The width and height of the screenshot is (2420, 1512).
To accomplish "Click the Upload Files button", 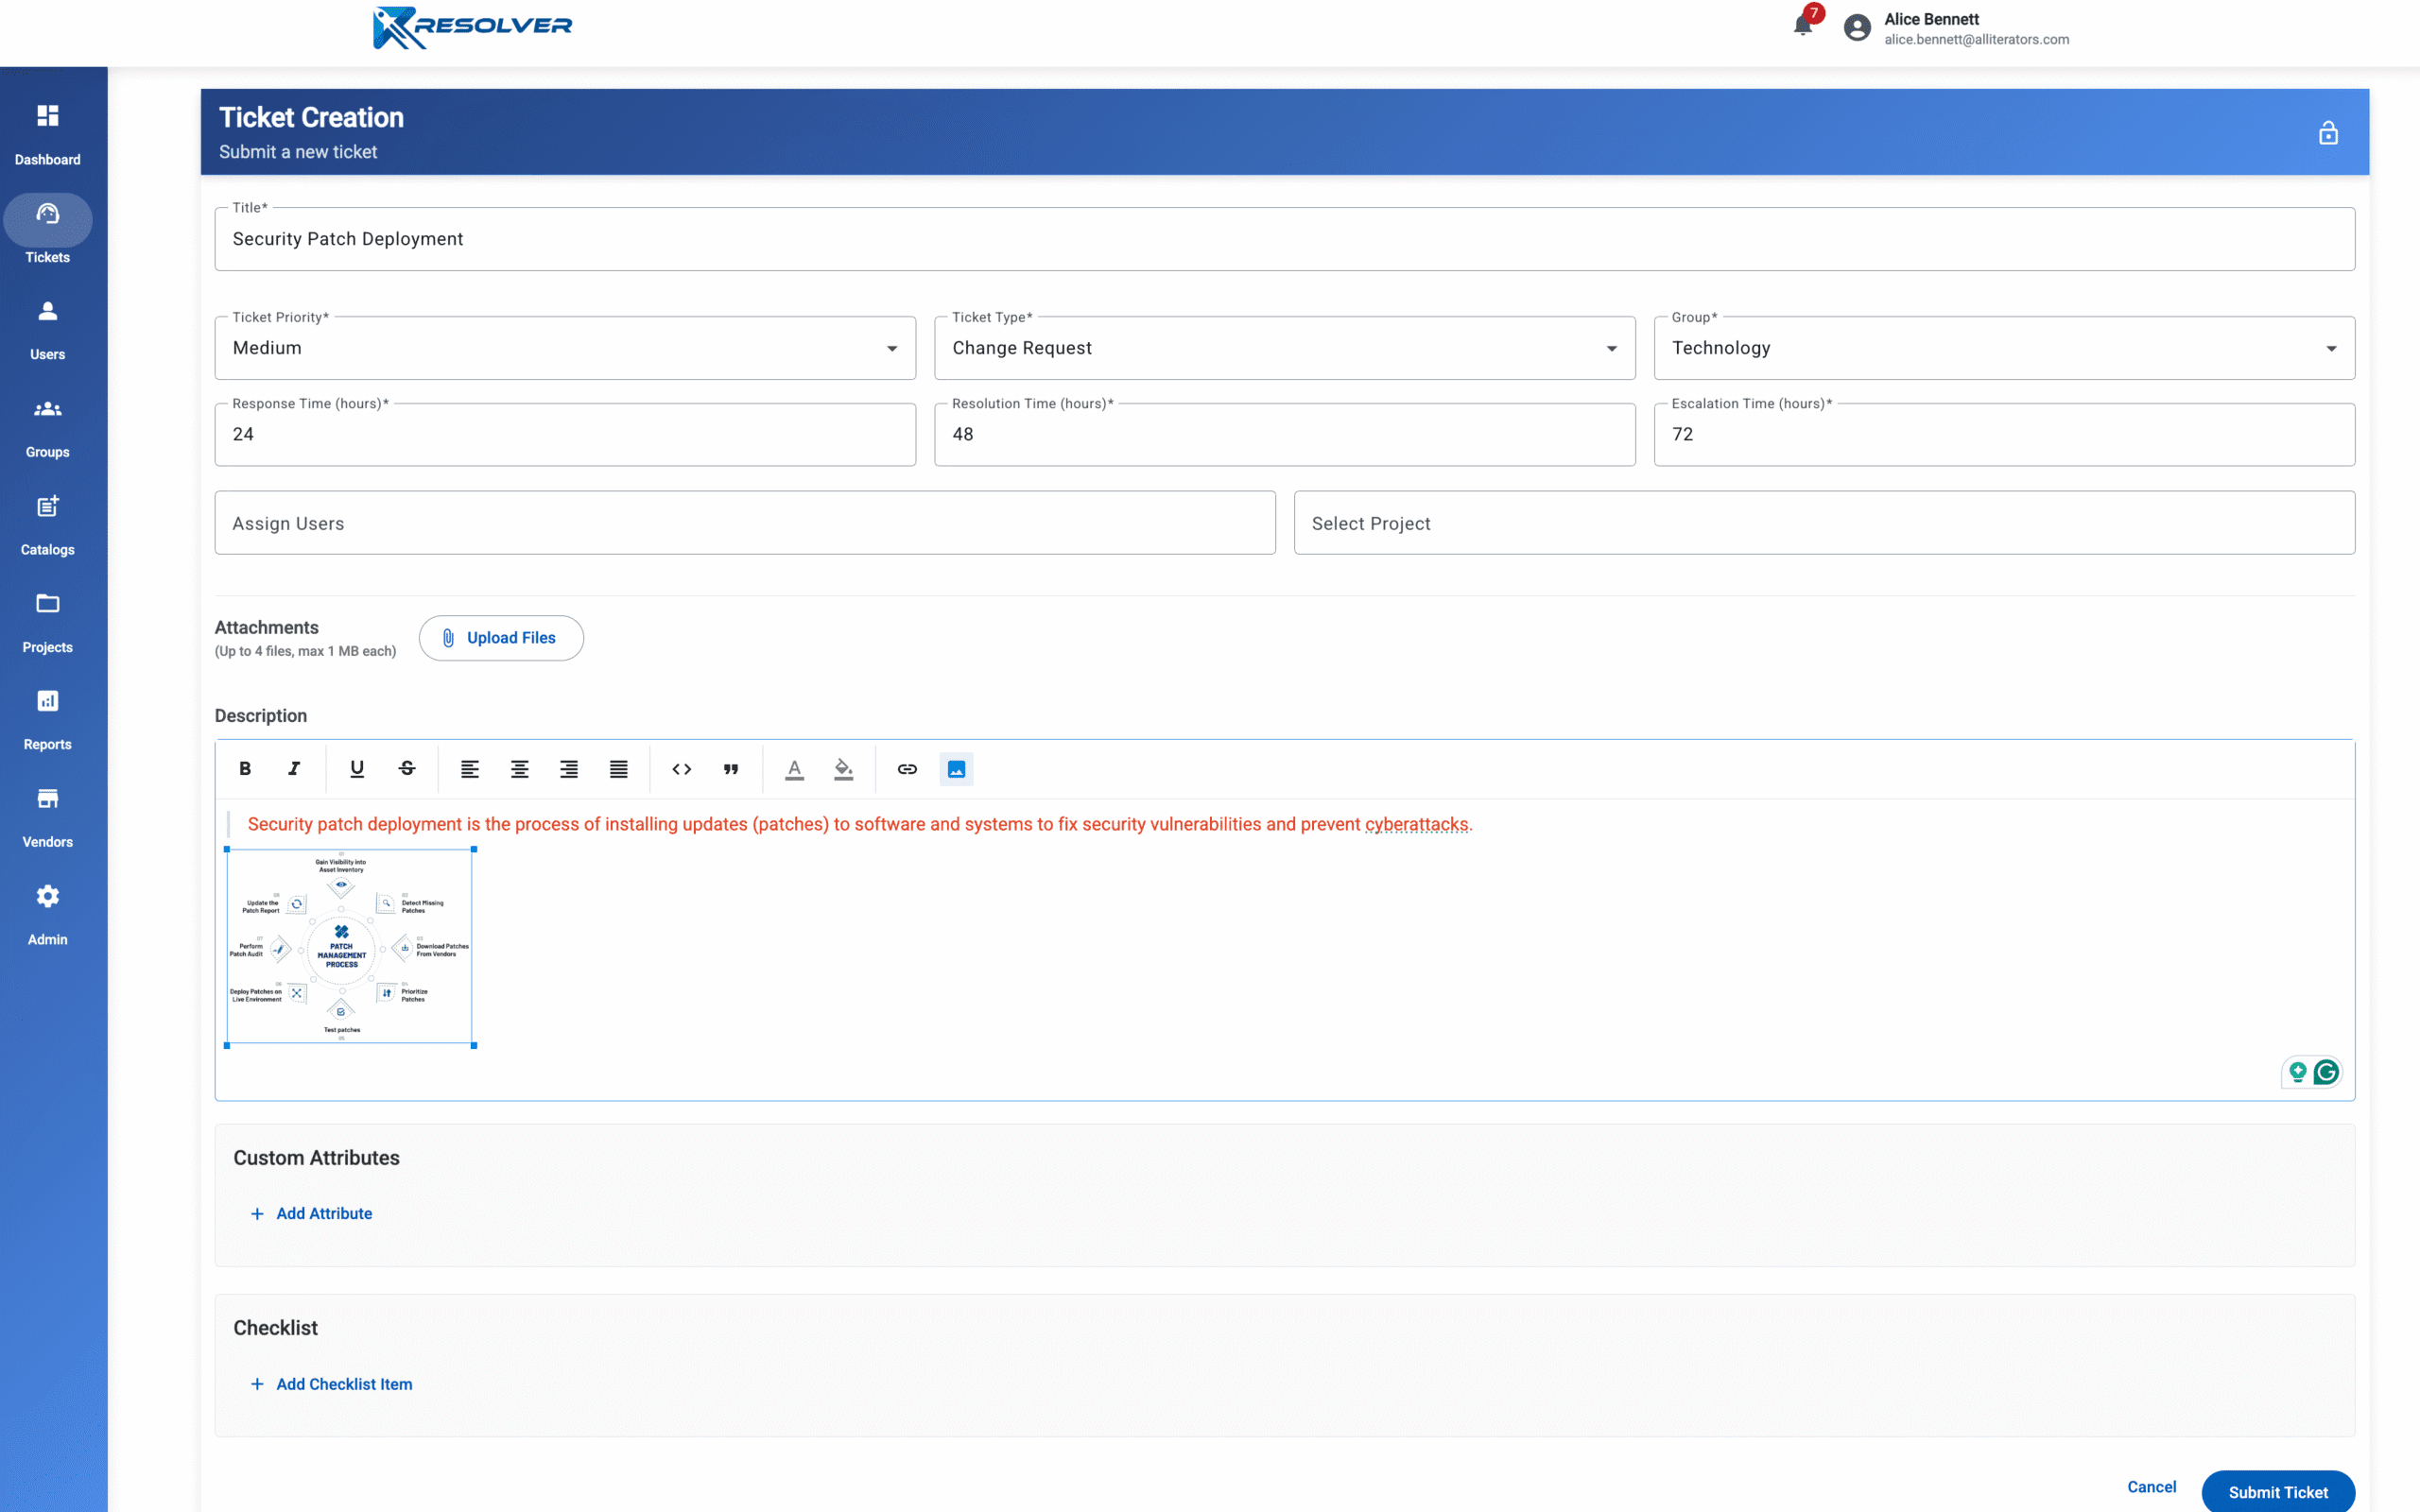I will pyautogui.click(x=501, y=638).
